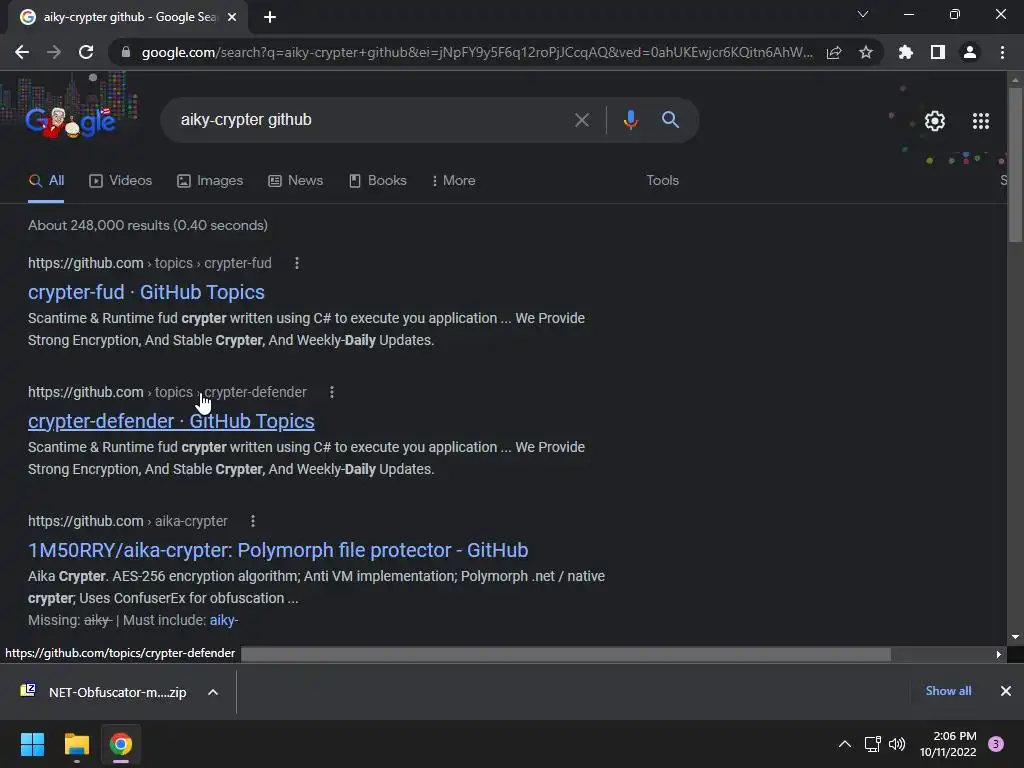This screenshot has height=768, width=1024.
Task: Open the three-dot menu beside crypter-defender breadcrumb
Action: coord(332,392)
